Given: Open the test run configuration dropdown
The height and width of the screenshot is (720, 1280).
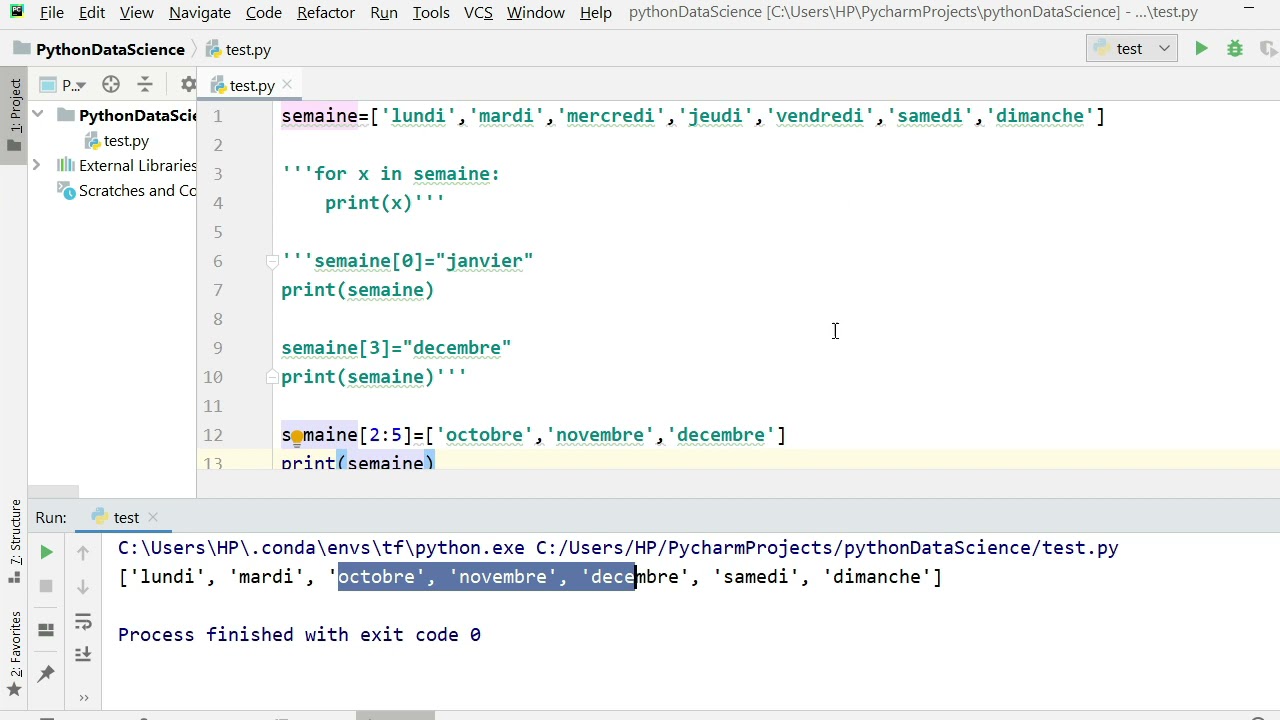Looking at the screenshot, I should click(x=1132, y=48).
